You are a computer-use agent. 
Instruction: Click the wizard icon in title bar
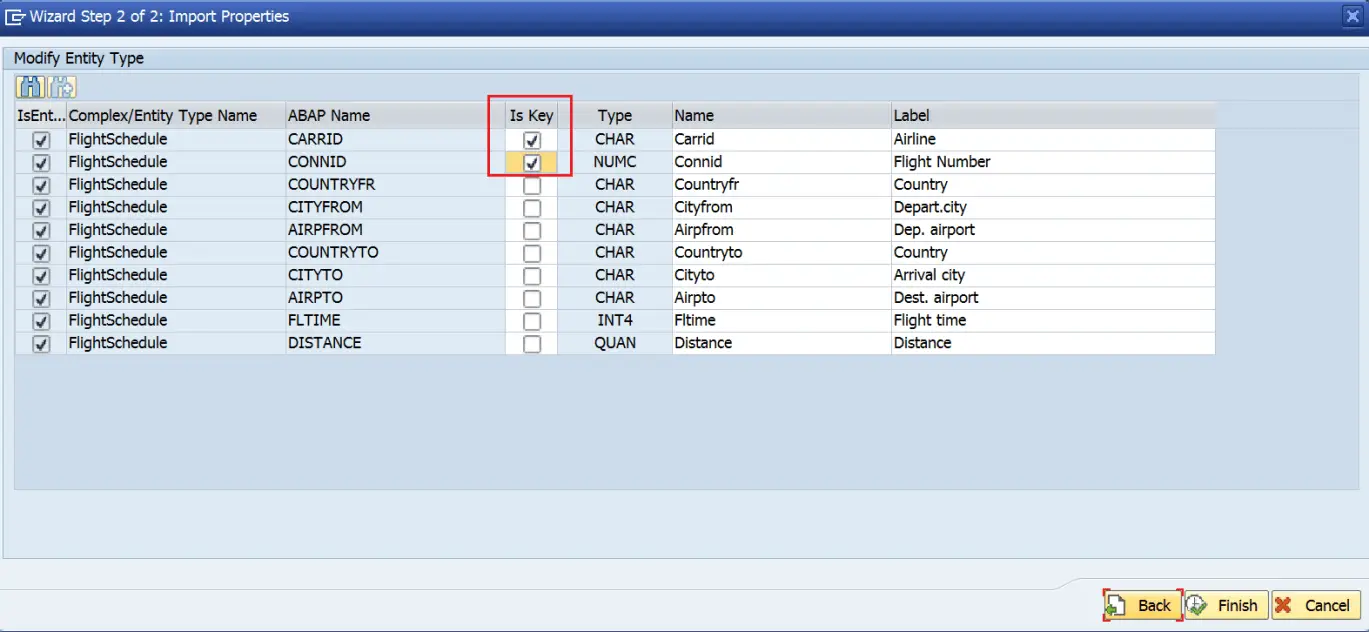15,16
